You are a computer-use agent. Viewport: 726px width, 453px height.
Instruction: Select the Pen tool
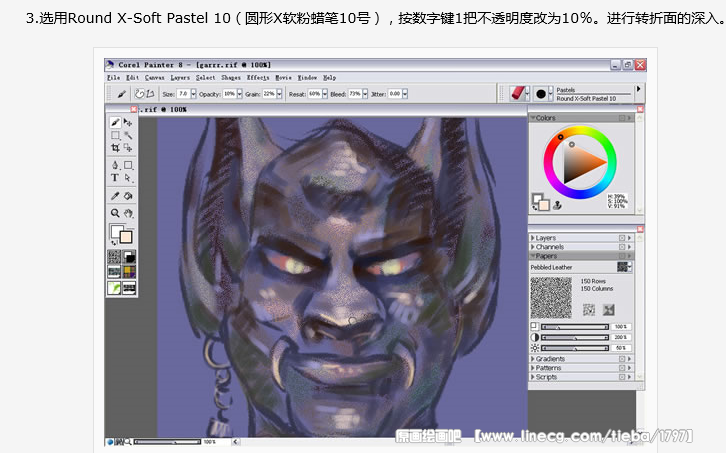[115, 165]
